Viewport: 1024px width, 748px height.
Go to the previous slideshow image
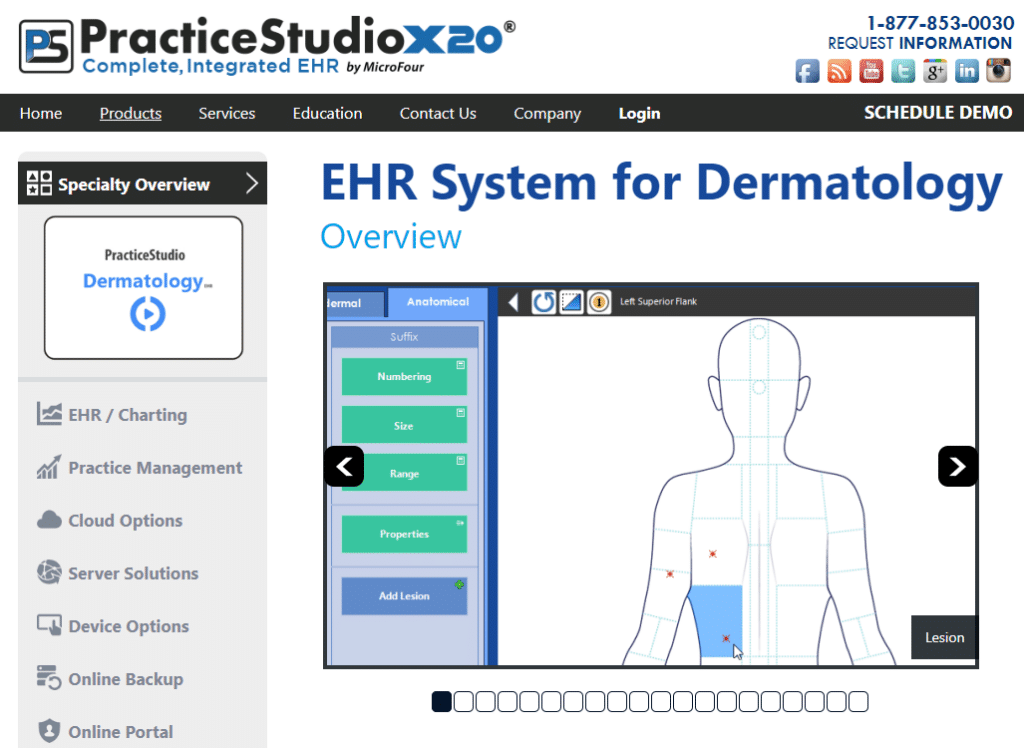pos(344,466)
